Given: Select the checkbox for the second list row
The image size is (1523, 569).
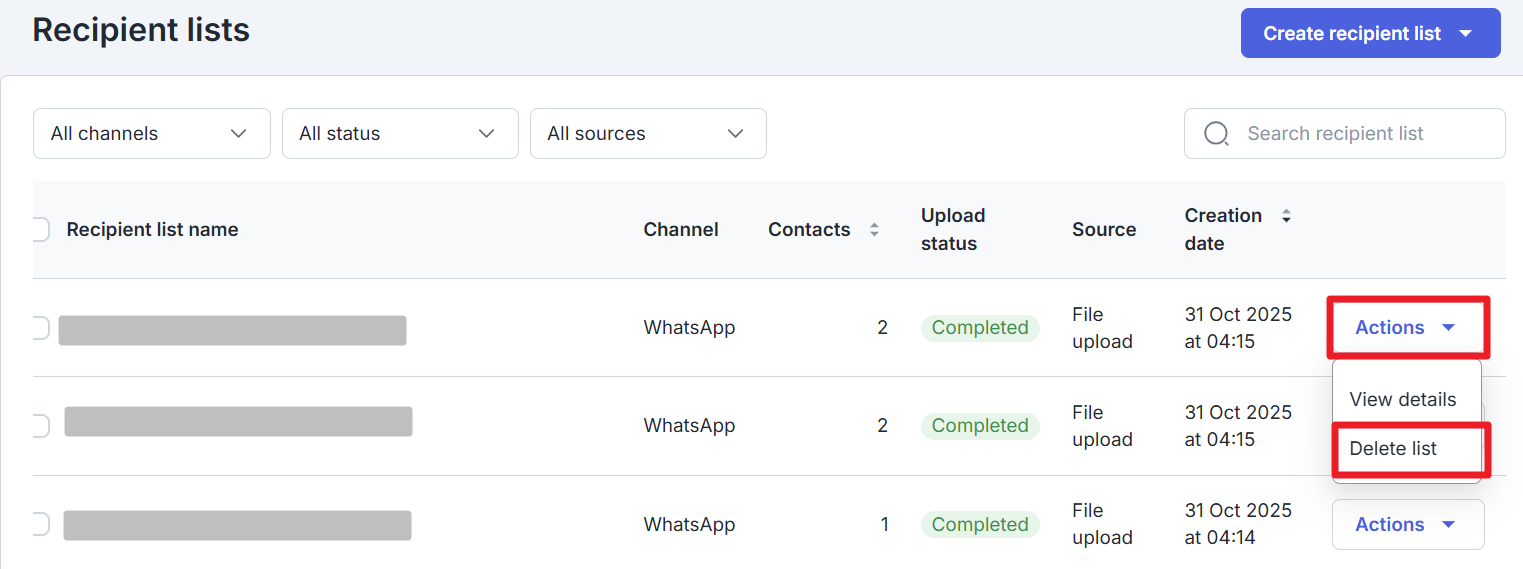Looking at the screenshot, I should tap(40, 426).
